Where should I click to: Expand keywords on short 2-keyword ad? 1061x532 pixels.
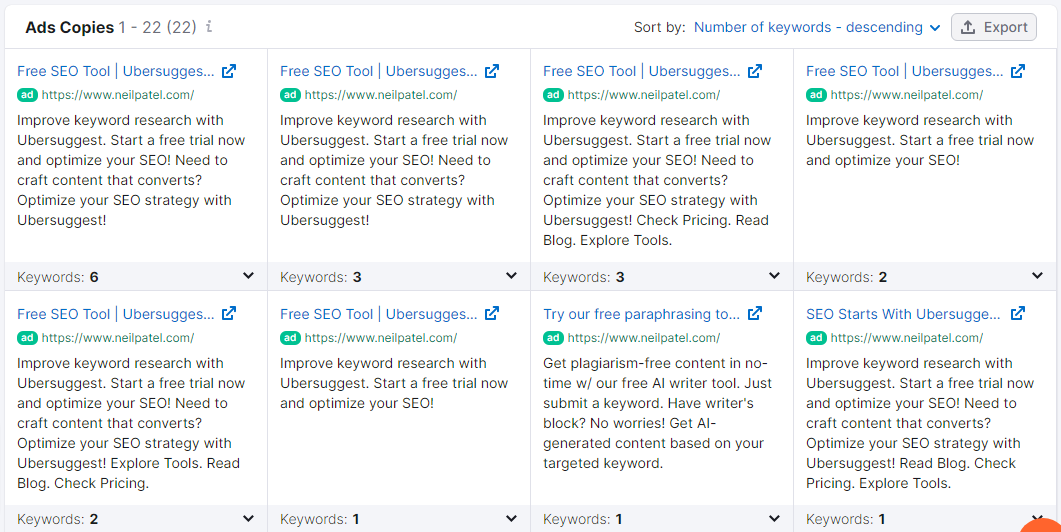tap(1037, 276)
